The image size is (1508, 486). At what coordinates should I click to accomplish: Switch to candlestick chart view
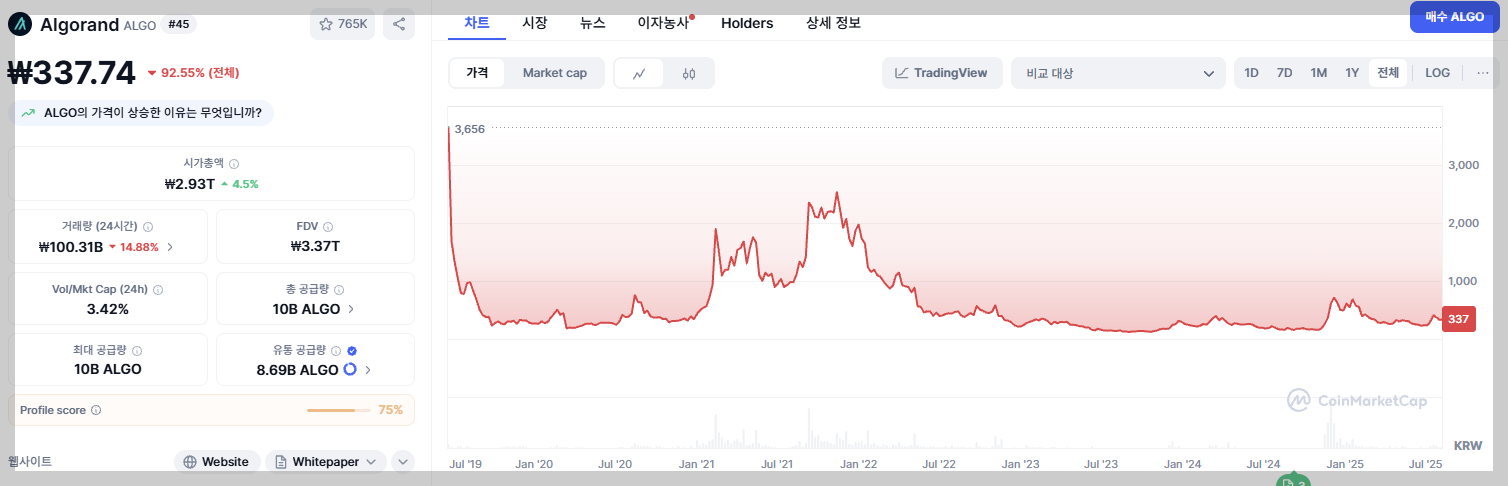point(689,73)
